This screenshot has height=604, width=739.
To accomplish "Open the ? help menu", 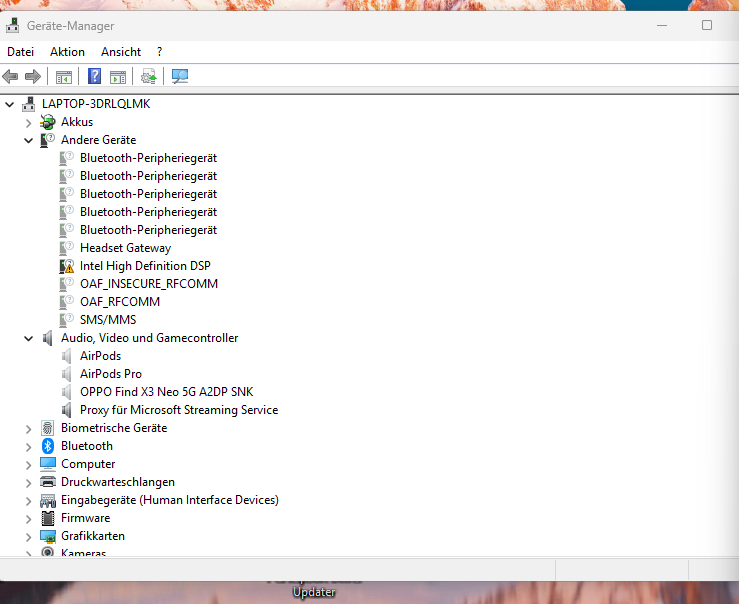I will (159, 52).
